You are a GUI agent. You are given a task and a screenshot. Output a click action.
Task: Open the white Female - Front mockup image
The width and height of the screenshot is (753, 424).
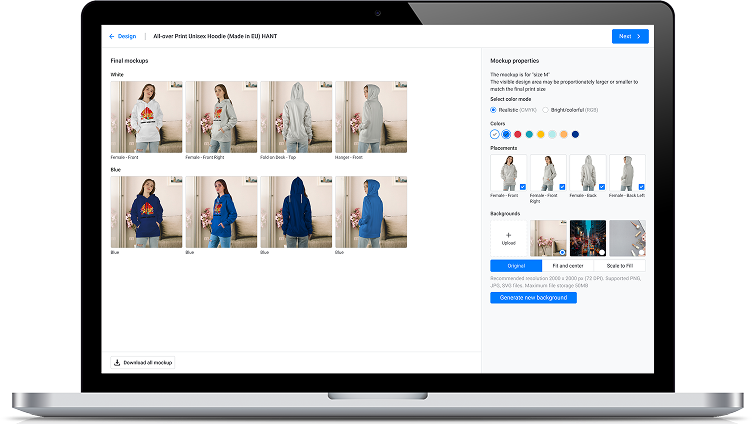pos(146,117)
